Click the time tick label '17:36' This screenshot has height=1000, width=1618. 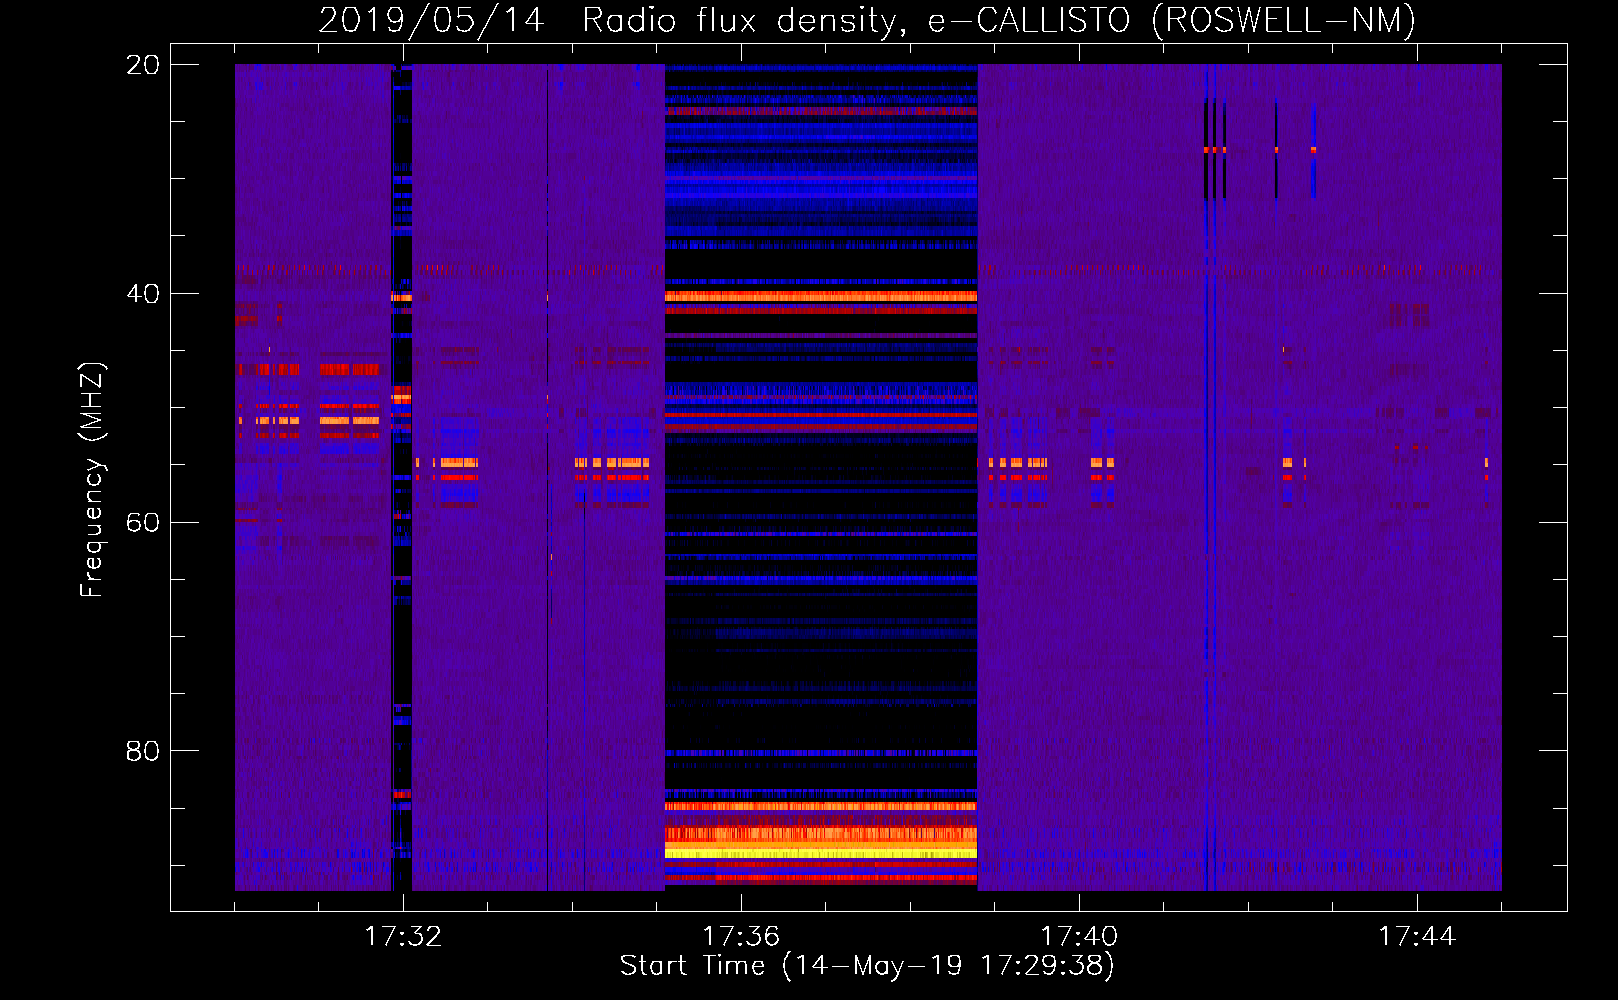point(741,937)
